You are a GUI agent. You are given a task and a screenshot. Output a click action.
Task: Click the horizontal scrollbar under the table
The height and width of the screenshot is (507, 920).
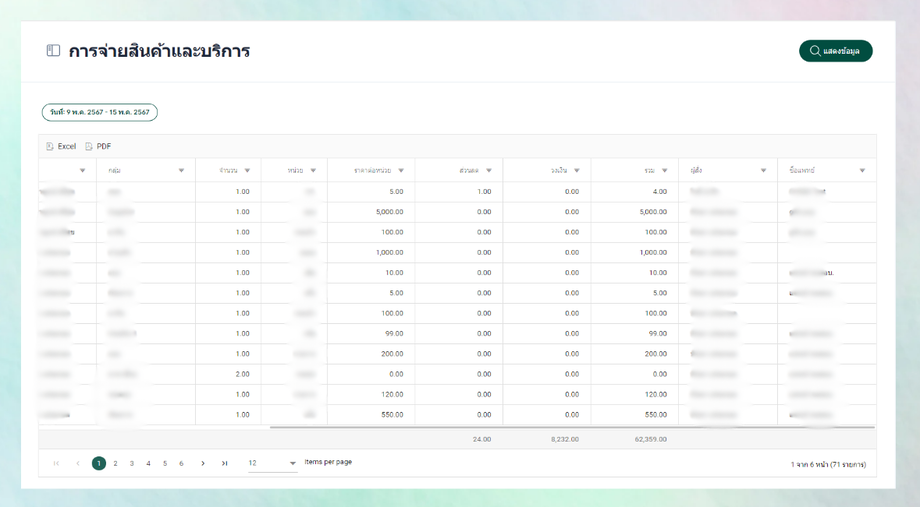(572, 427)
